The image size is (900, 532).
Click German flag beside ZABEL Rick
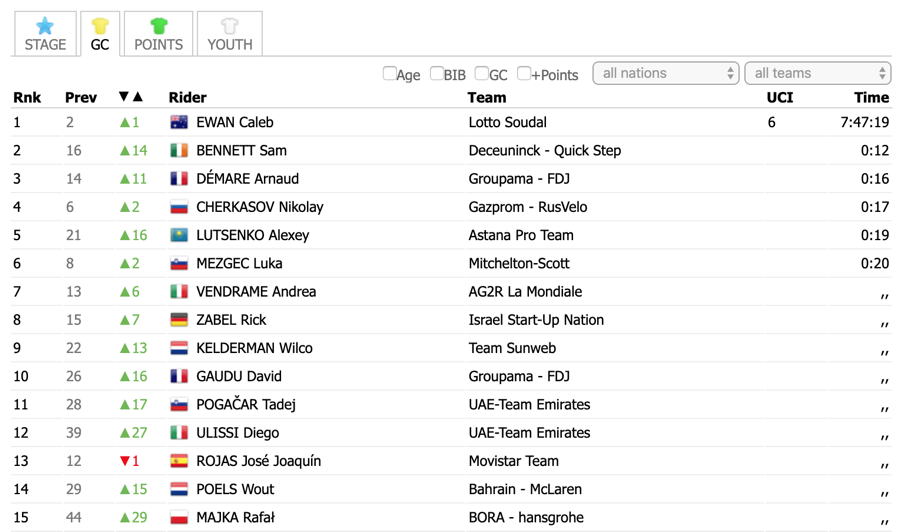pyautogui.click(x=179, y=320)
